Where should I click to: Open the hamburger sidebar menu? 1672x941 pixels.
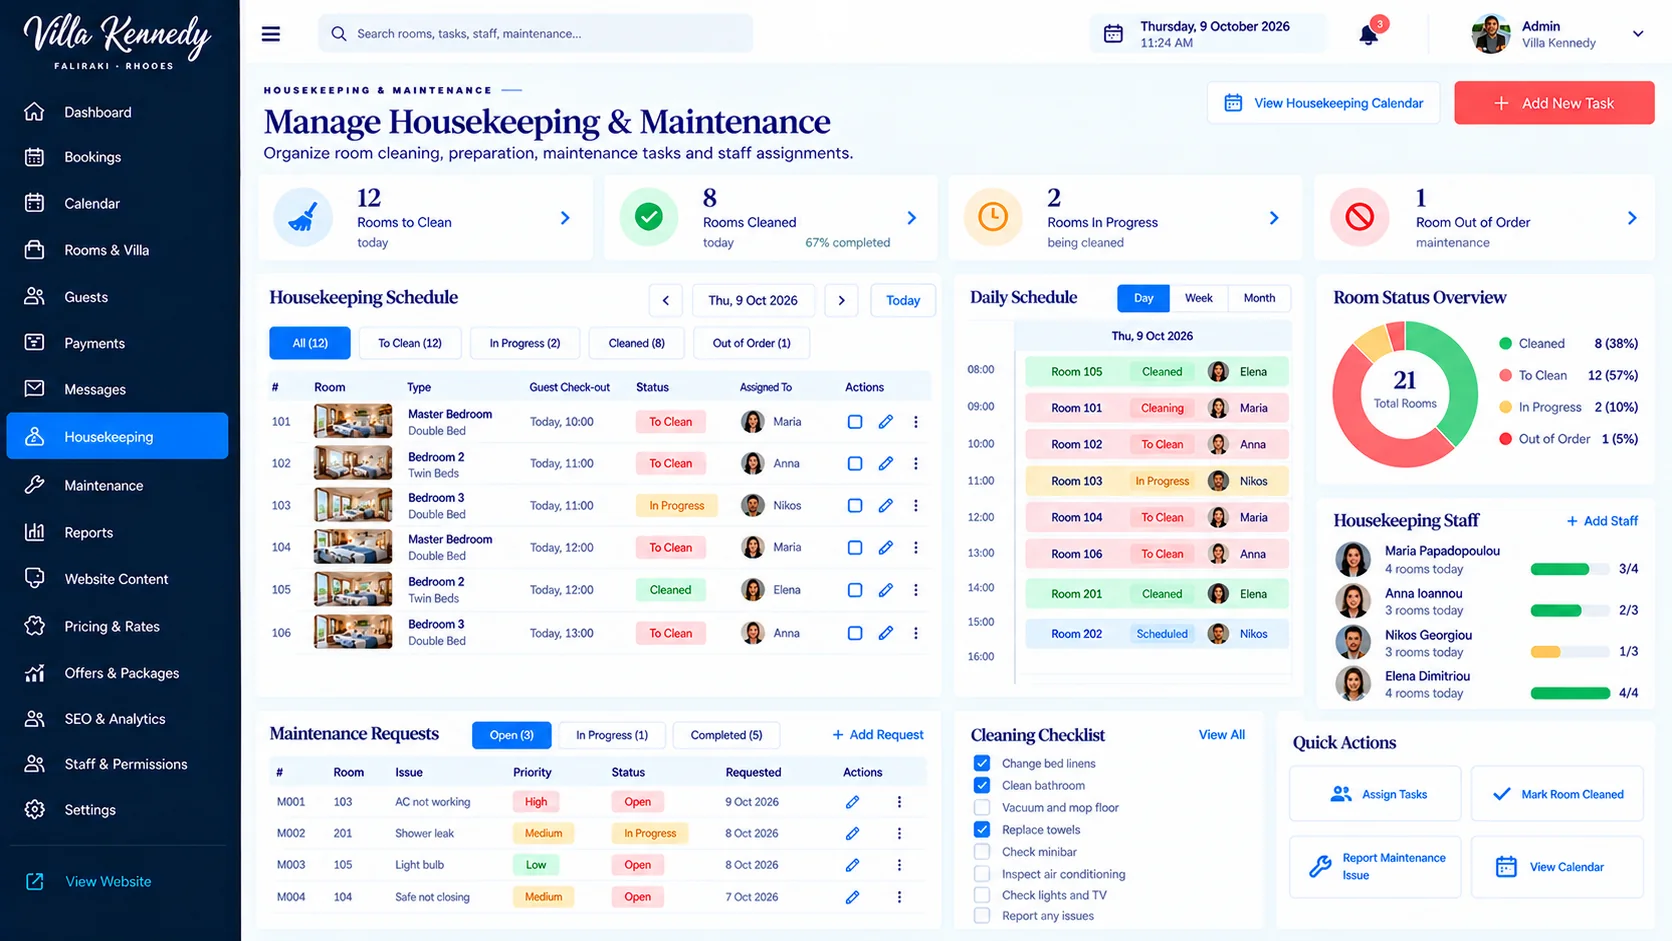pos(271,34)
